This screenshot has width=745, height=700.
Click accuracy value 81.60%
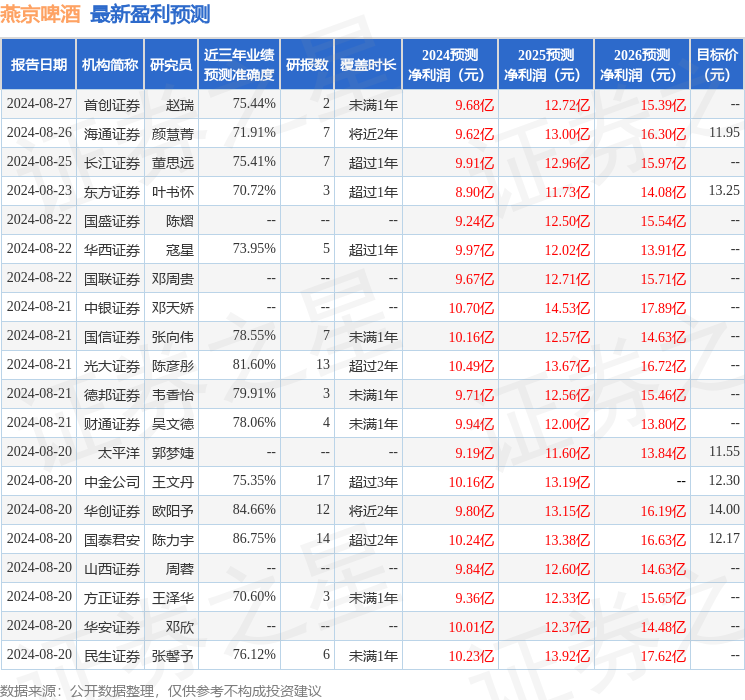(254, 364)
